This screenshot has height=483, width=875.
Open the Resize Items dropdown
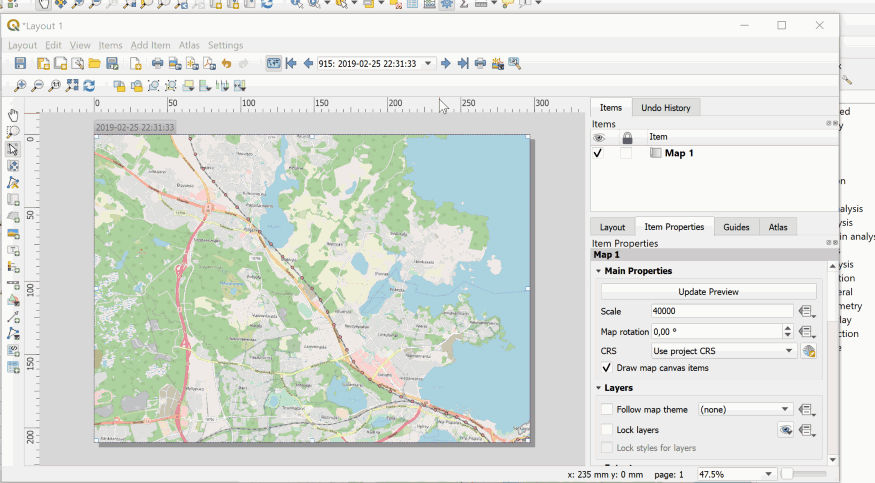(240, 86)
